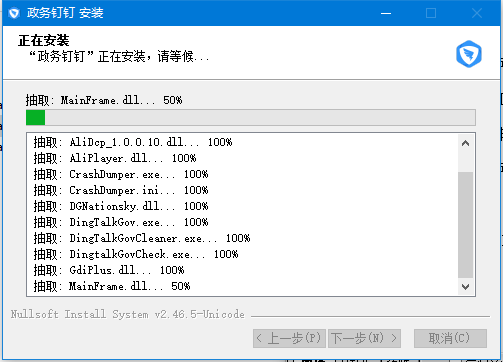The width and height of the screenshot is (503, 362).
Task: Click the Nullsoft Install System version text
Action: pos(128,314)
